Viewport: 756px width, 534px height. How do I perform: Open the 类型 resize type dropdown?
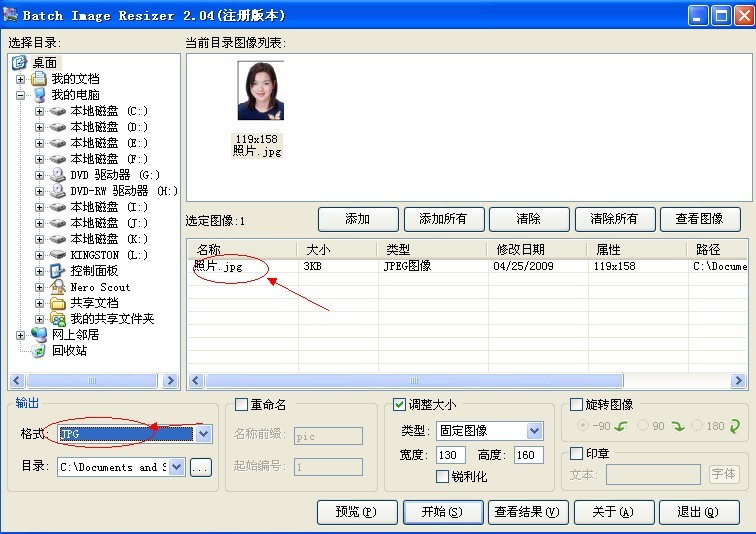pos(534,431)
